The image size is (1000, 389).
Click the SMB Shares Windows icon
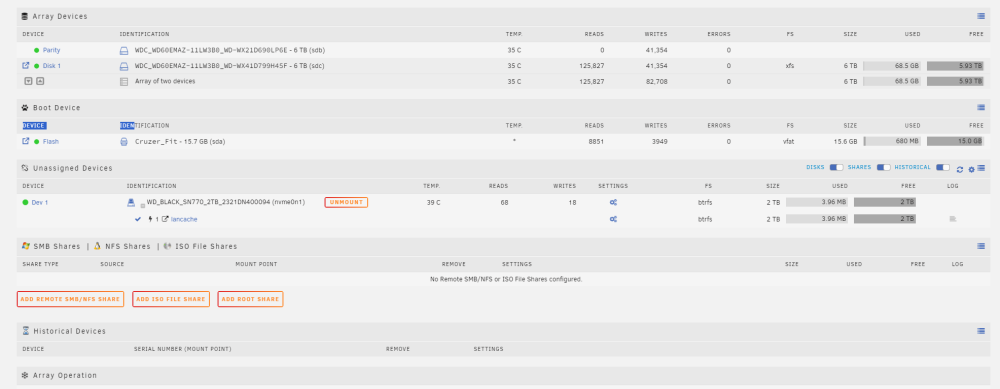pyautogui.click(x=26, y=246)
